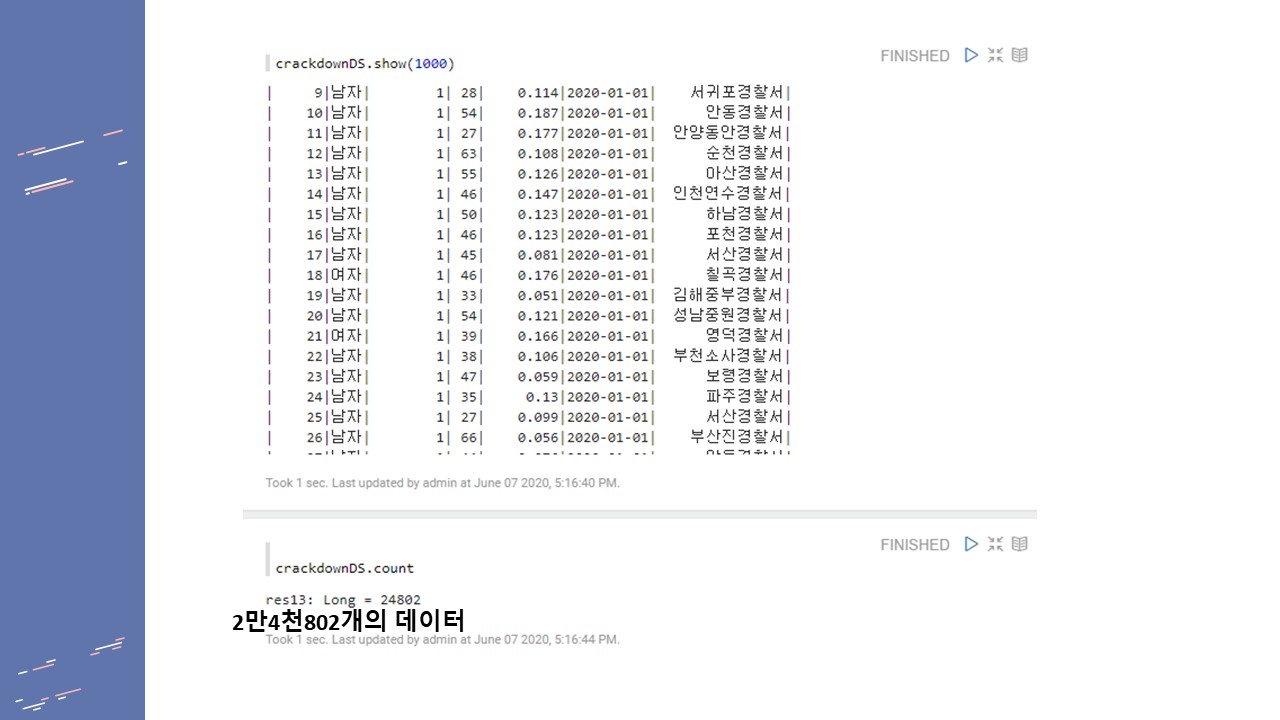Select the cell 칠곡경찰서
Image resolution: width=1280 pixels, height=720 pixels.
click(745, 275)
